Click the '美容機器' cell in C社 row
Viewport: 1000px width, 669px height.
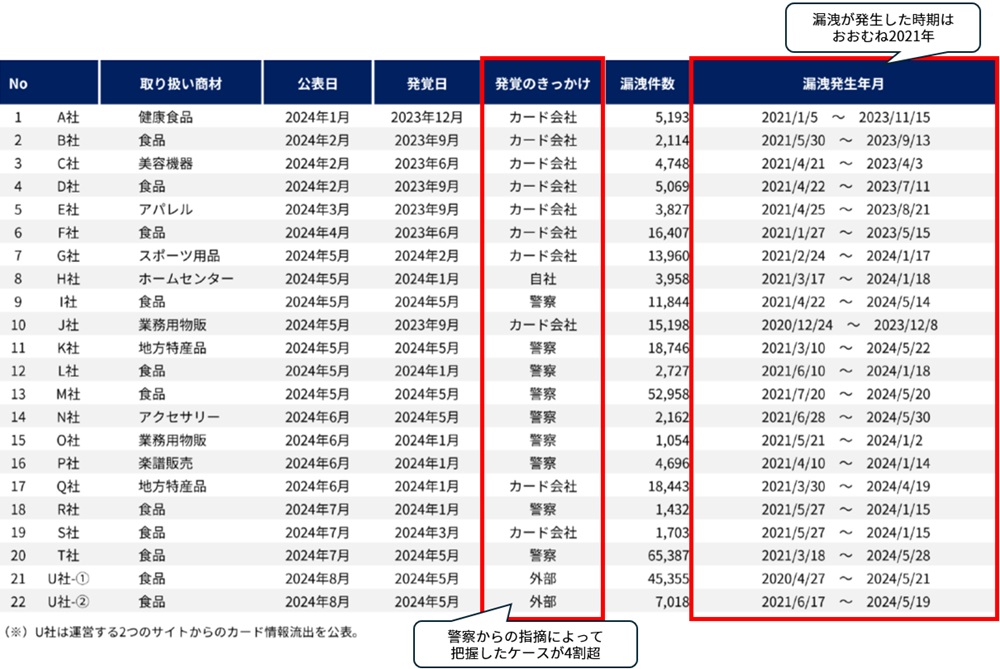click(165, 163)
